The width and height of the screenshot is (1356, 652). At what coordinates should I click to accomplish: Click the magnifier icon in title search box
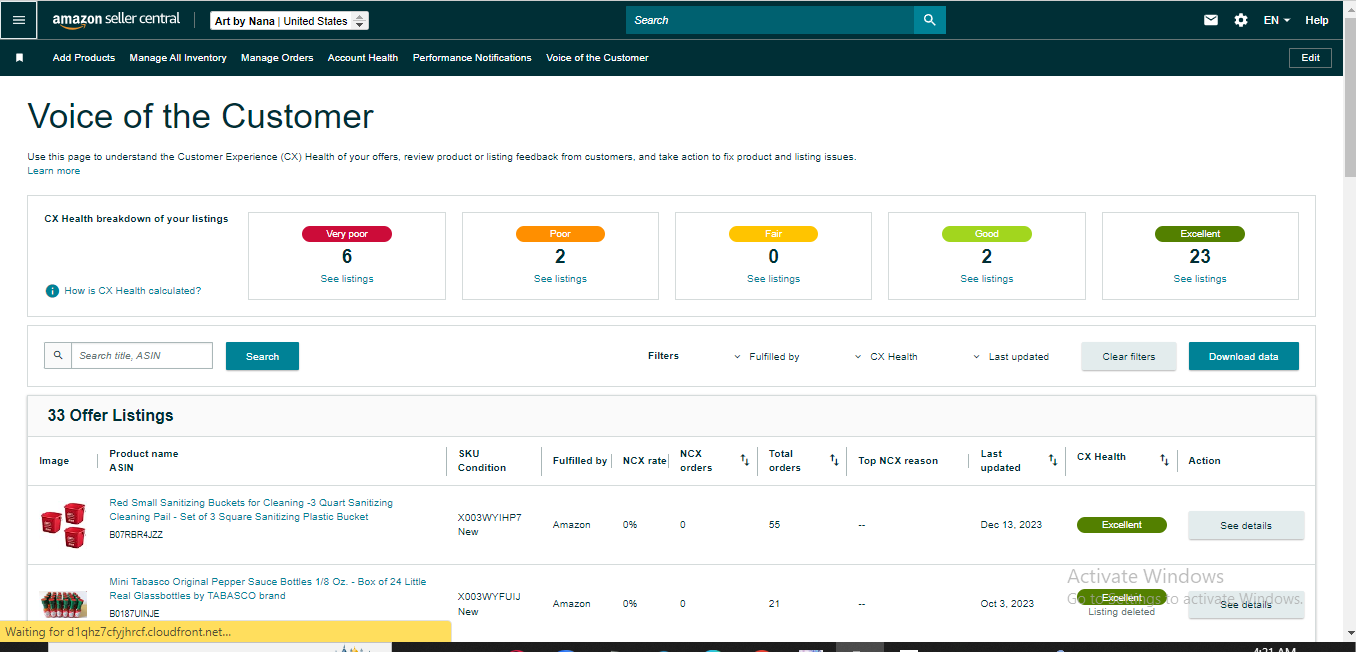coord(58,355)
